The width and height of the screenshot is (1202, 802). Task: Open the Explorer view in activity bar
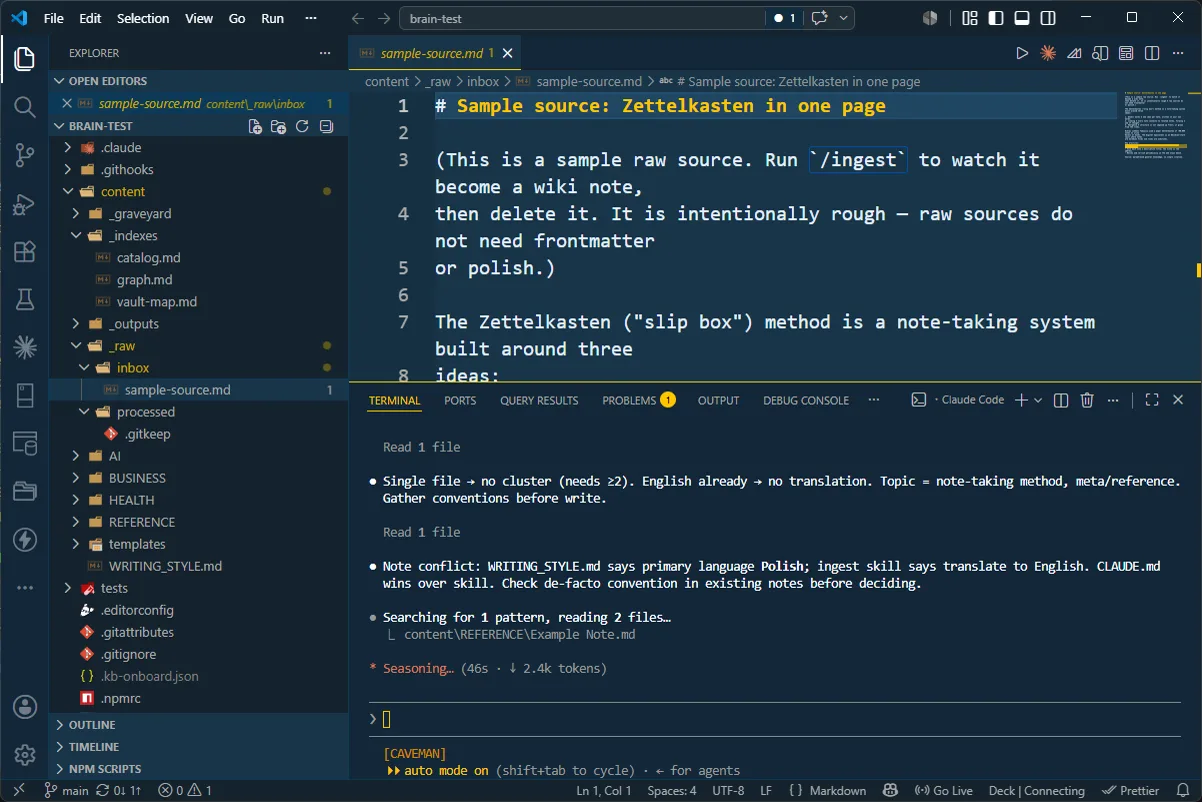[24, 59]
